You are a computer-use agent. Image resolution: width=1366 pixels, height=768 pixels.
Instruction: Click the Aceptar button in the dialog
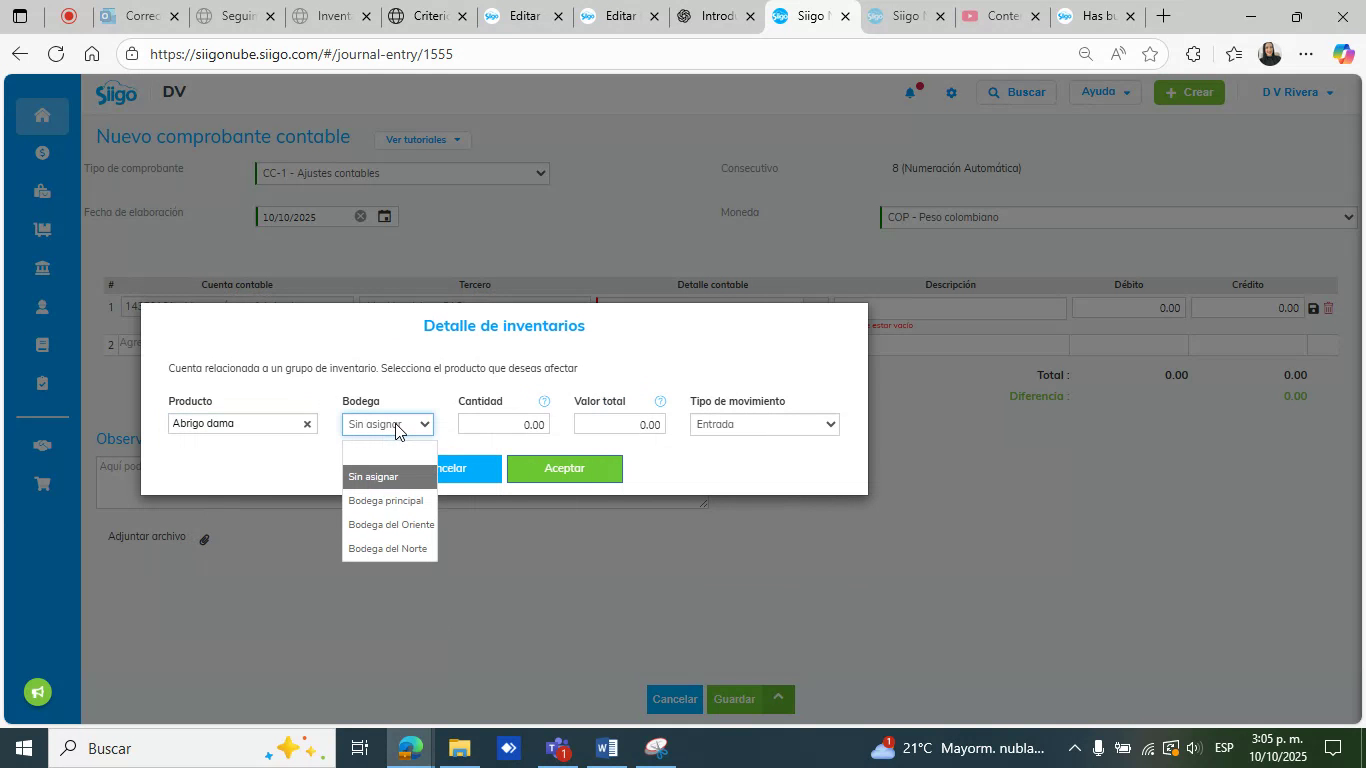(x=564, y=468)
